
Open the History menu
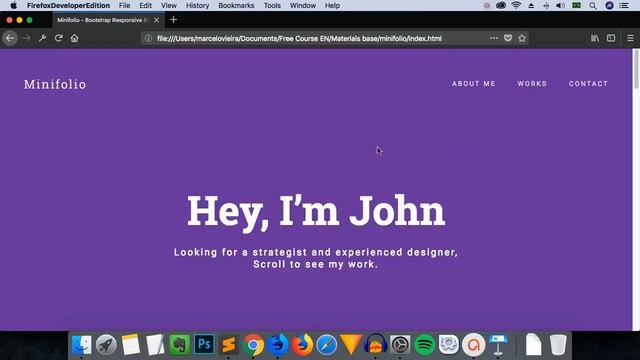pos(198,5)
